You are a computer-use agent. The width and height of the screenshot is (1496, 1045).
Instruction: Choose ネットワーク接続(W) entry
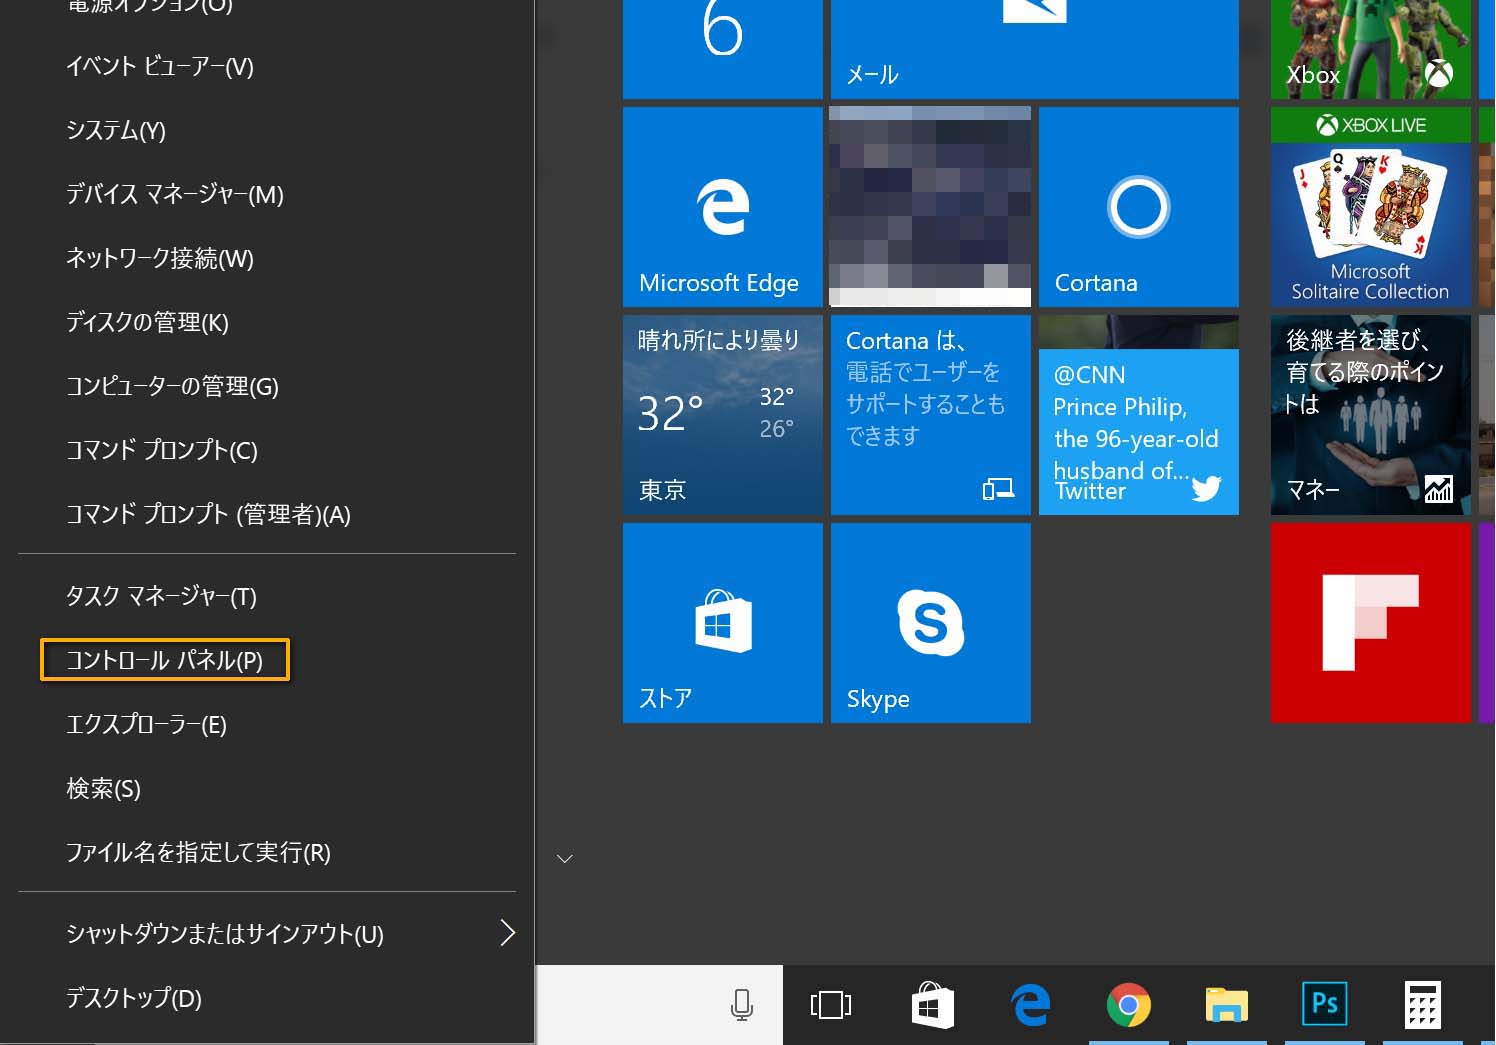tap(267, 259)
